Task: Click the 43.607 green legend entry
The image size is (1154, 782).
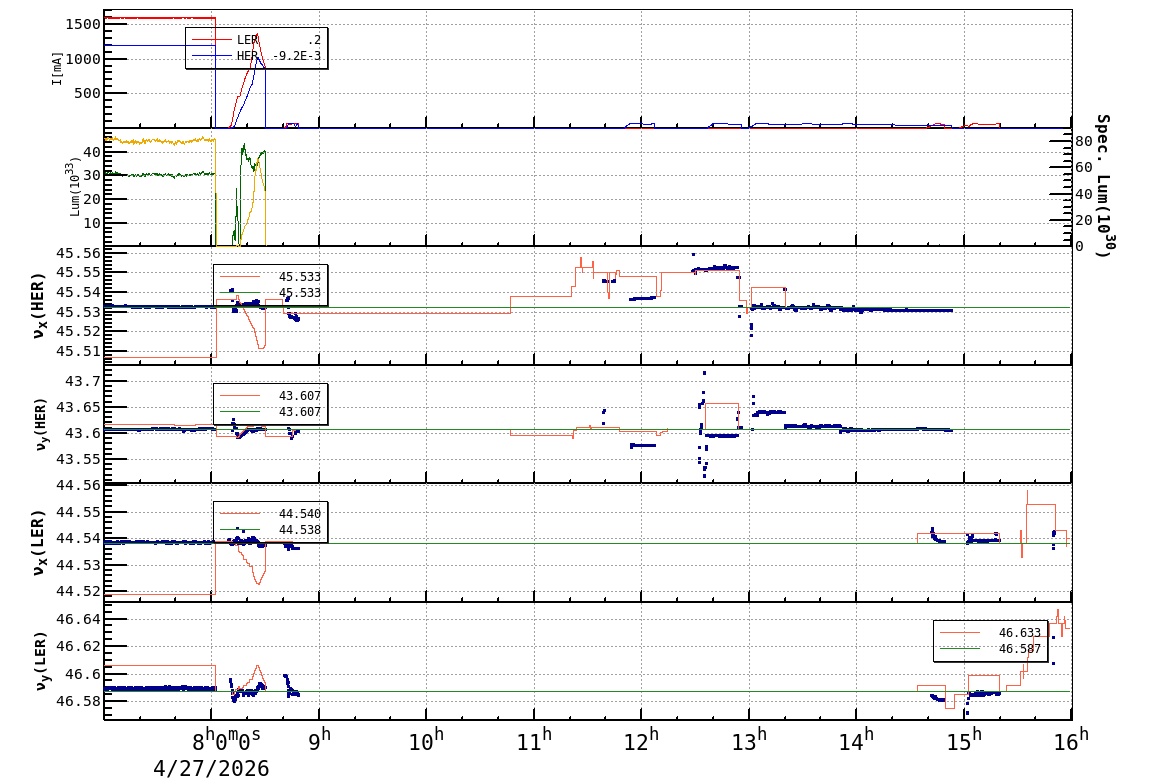Action: pos(270,411)
